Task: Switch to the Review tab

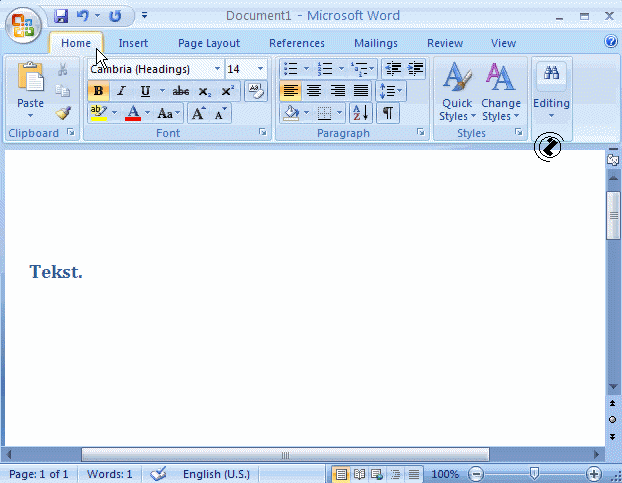Action: tap(445, 43)
